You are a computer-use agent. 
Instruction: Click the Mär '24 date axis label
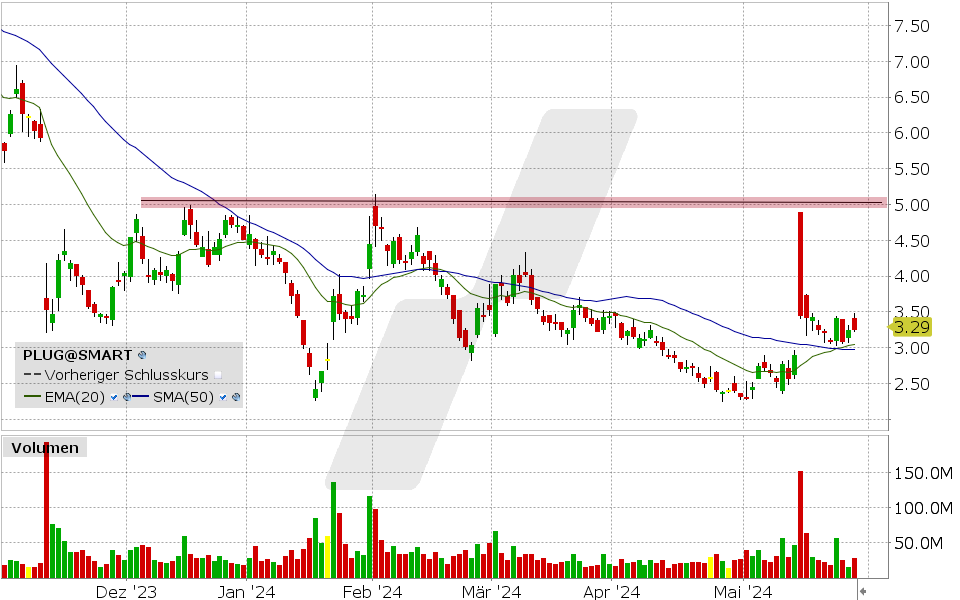click(x=492, y=591)
